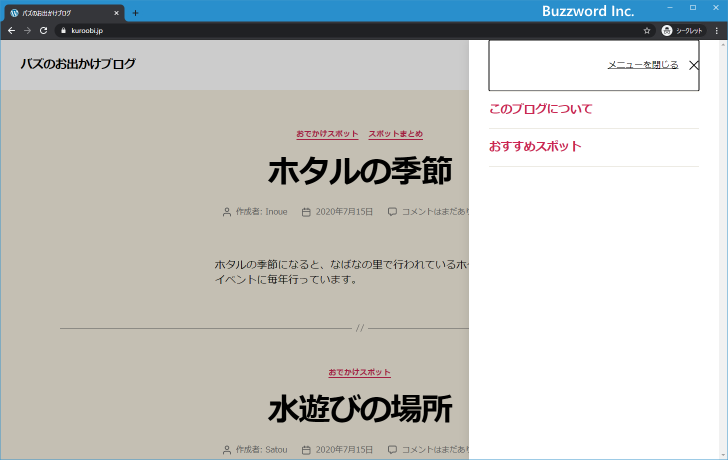Viewport: 728px width, 460px height.
Task: Click the WordPress favicon on the tab
Action: coord(14,13)
